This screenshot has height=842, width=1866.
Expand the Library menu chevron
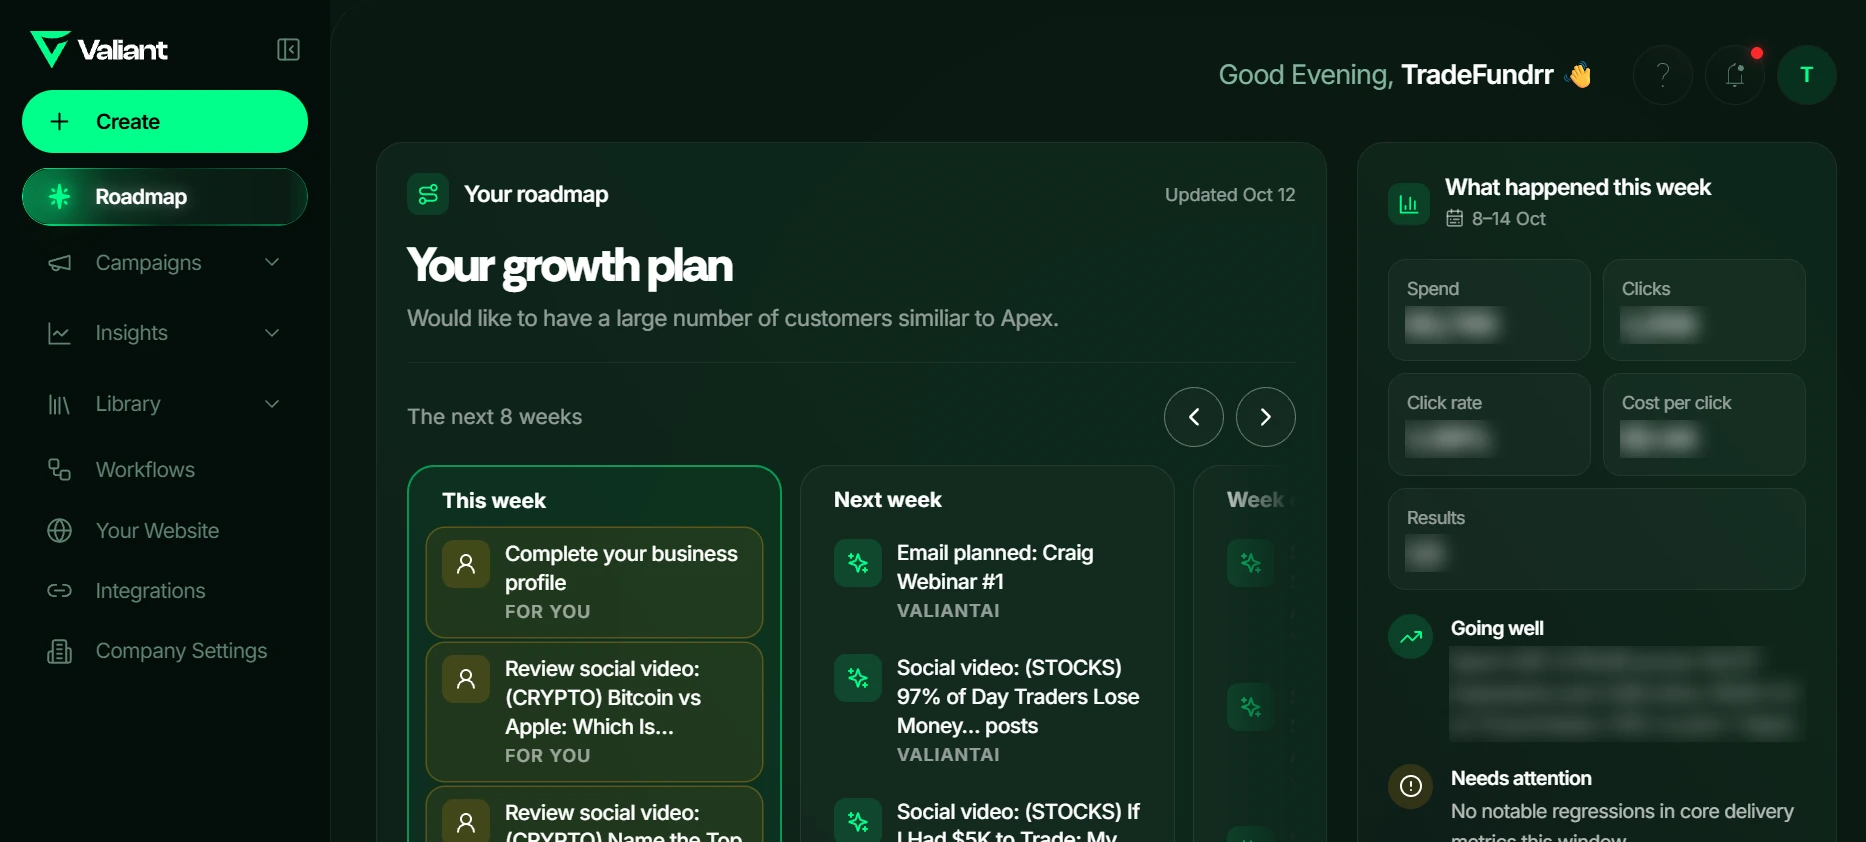(x=272, y=404)
